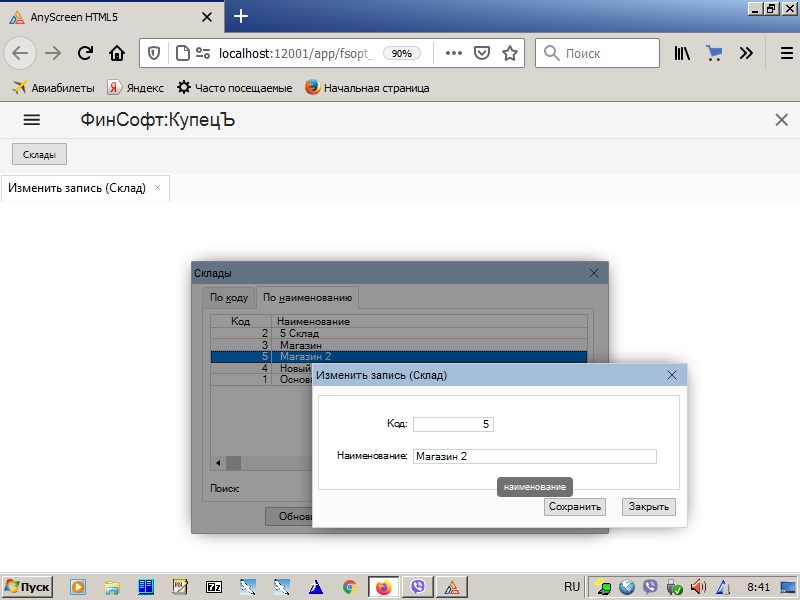Image resolution: width=800 pixels, height=600 pixels.
Task: Open a new browser tab
Action: [x=241, y=16]
